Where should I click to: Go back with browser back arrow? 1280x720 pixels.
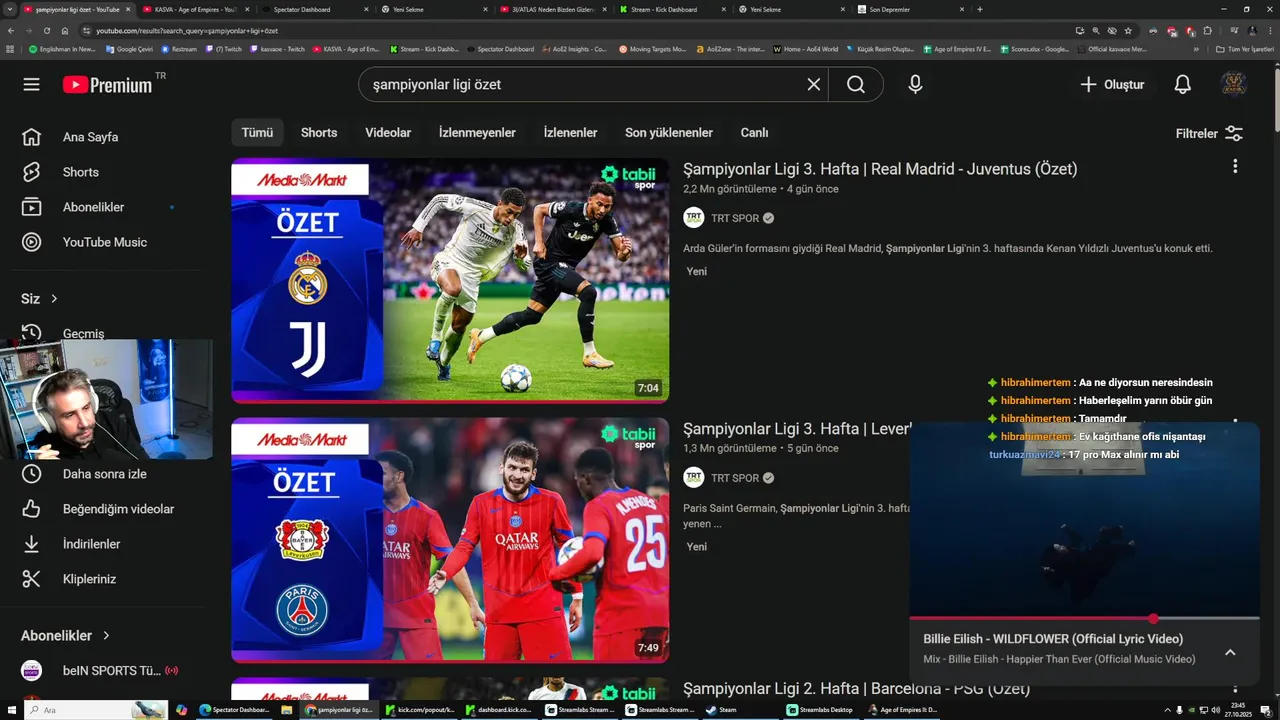(x=11, y=31)
